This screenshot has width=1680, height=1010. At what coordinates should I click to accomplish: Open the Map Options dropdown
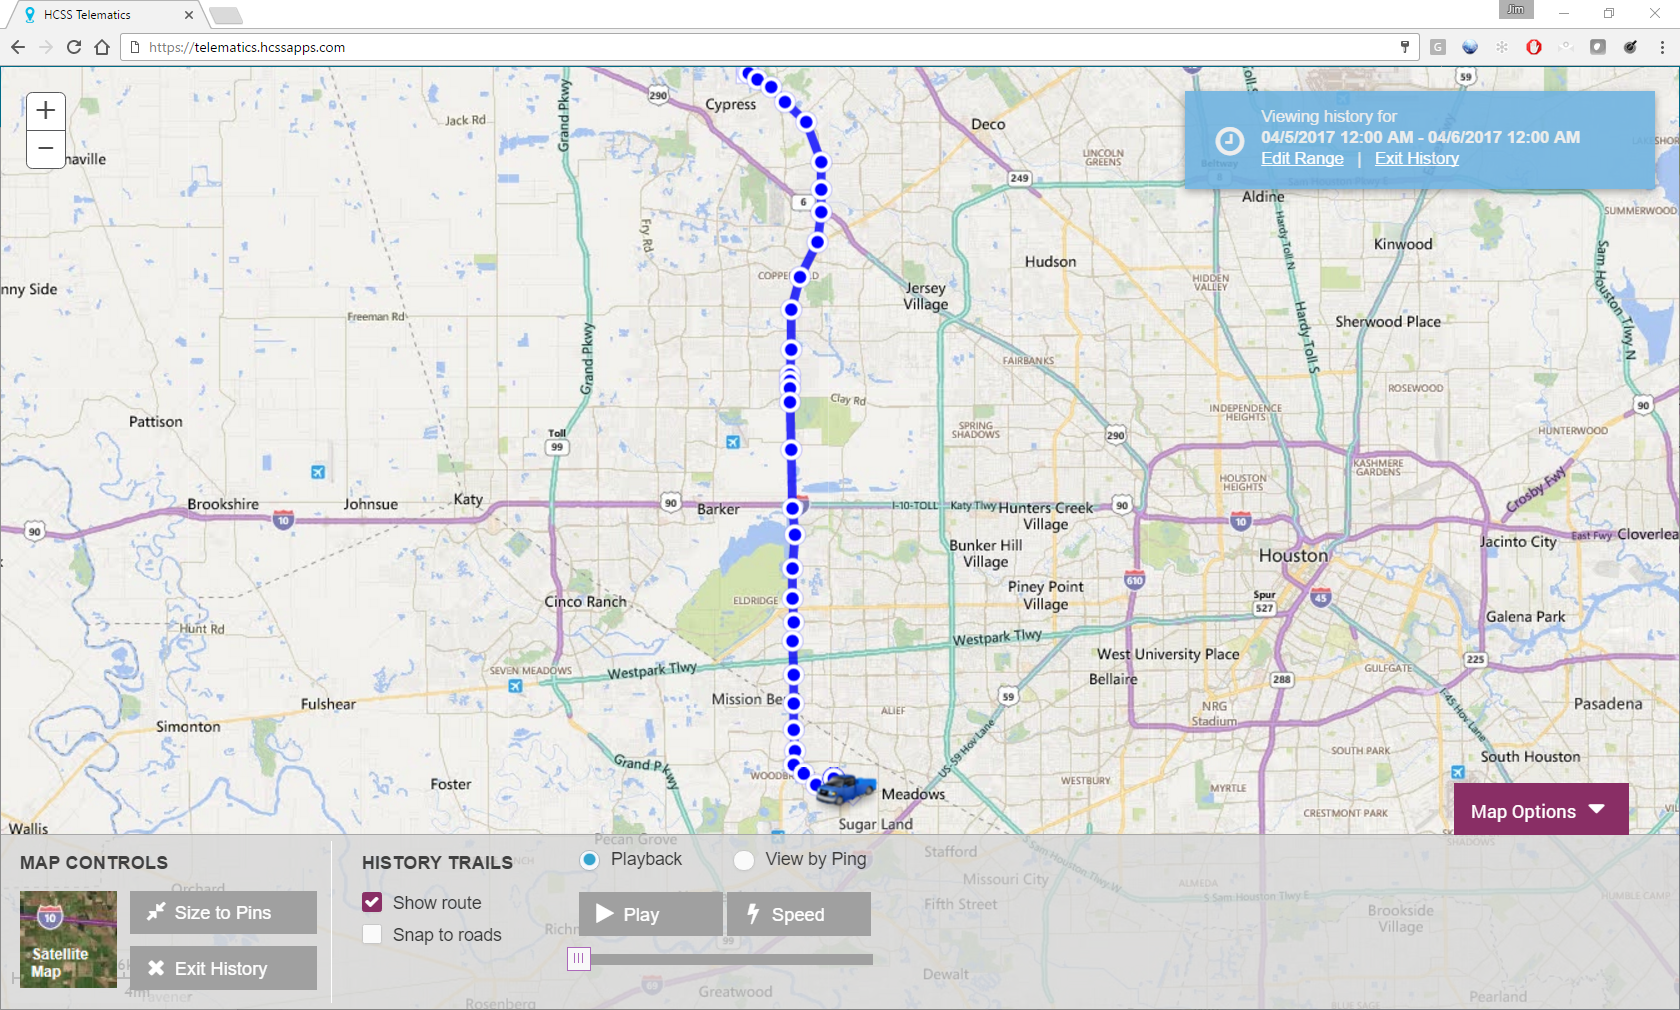tap(1539, 811)
